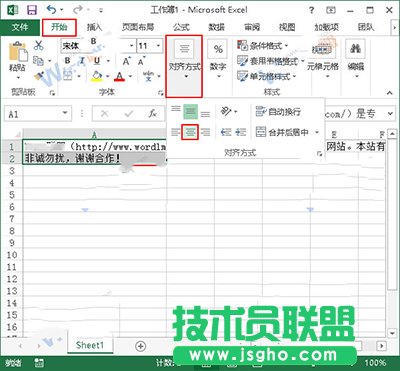Open the 对齐方式 alignment group button
The height and width of the screenshot is (371, 400).
click(184, 66)
